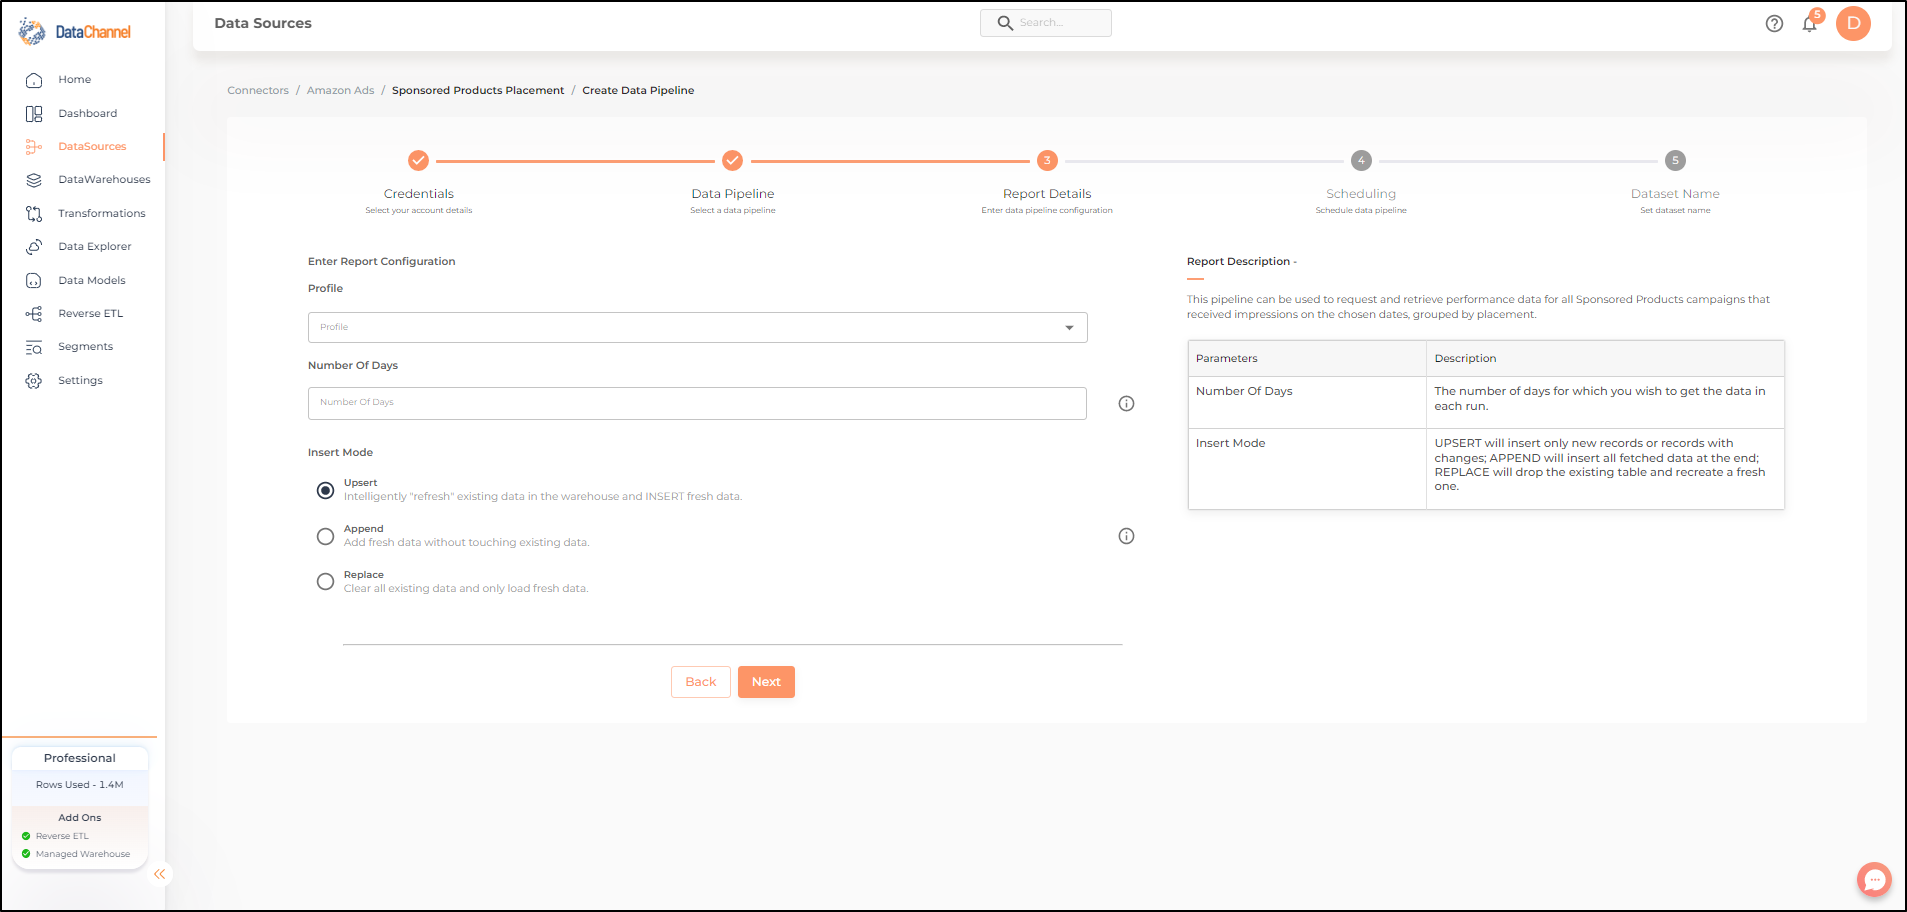Open the help question mark icon
Viewport: 1907px width, 912px height.
1774,24
